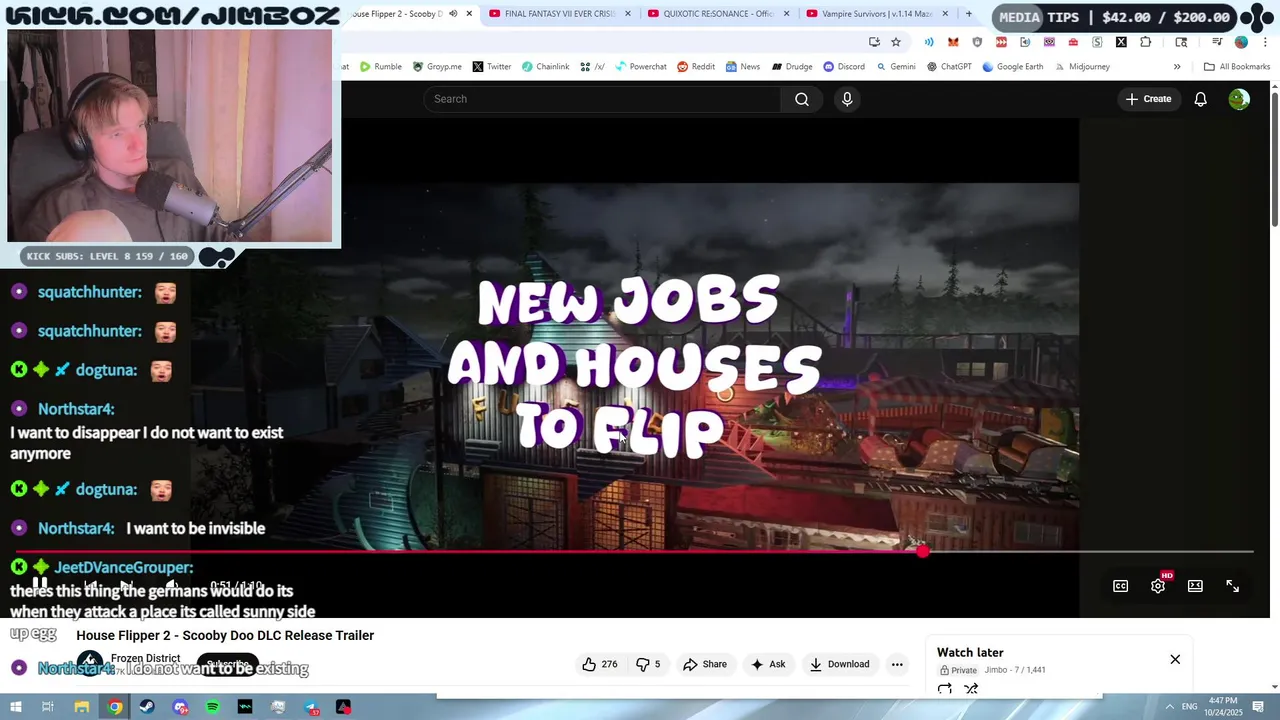Open Spotify from the taskbar

(213, 707)
